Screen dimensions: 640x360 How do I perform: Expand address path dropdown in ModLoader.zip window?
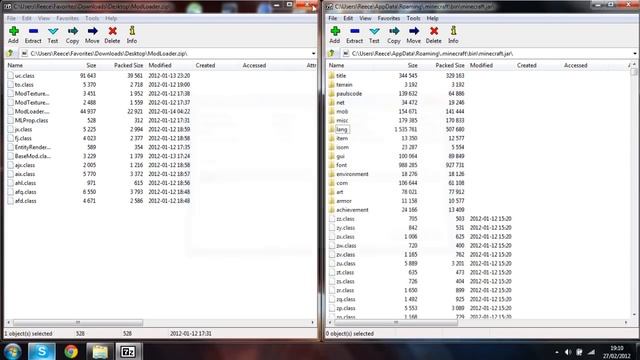click(x=313, y=53)
